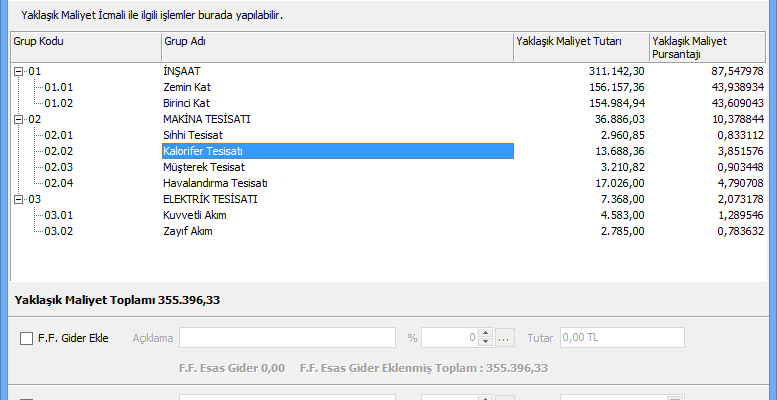The width and height of the screenshot is (777, 400).
Task: Click the Tutar amount field
Action: (622, 338)
